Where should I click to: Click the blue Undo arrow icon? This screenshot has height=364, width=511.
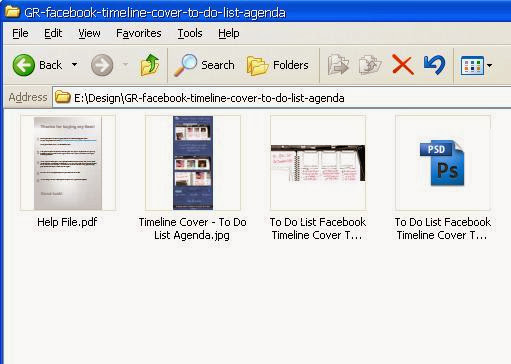coord(434,65)
